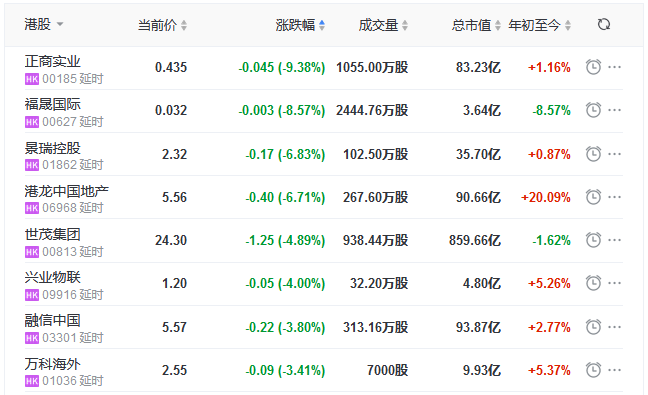Sort by 年初至今 column
The image size is (648, 395).
click(539, 25)
